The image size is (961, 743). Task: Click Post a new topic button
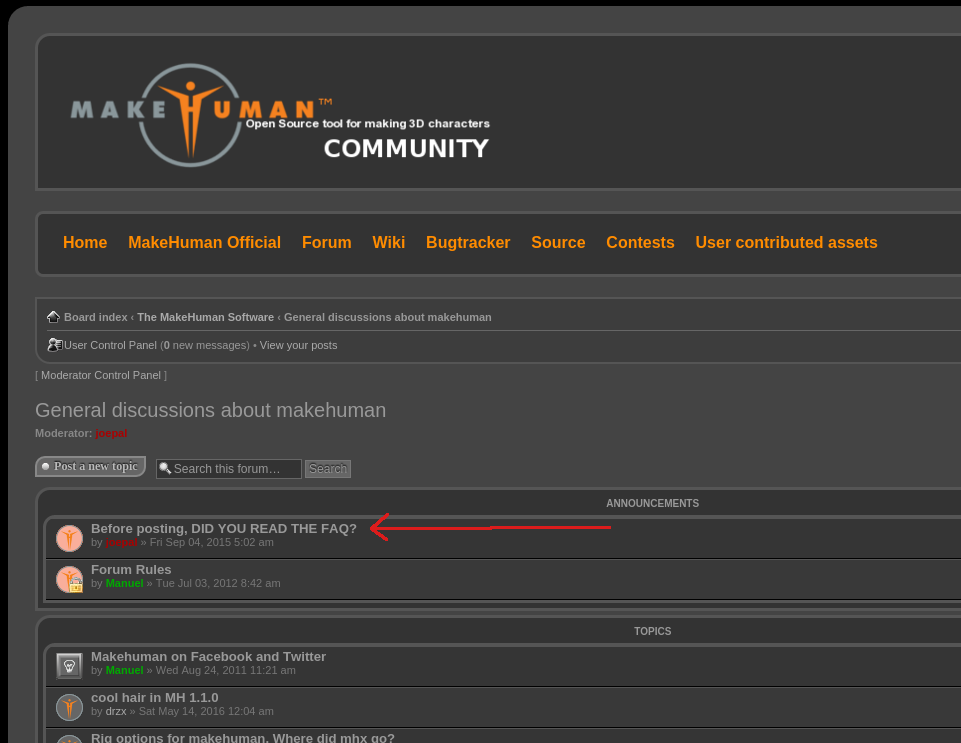coord(91,467)
